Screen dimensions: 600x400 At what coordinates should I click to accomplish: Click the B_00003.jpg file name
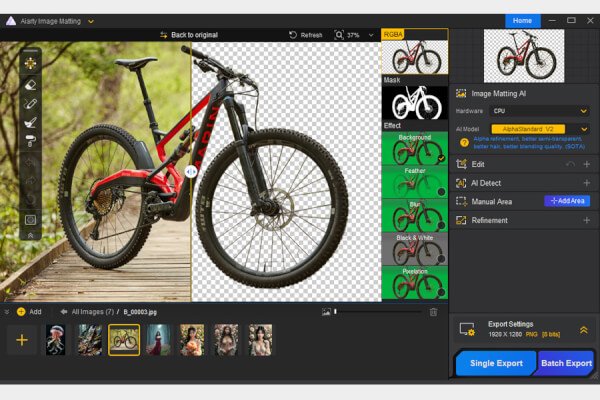click(x=140, y=312)
